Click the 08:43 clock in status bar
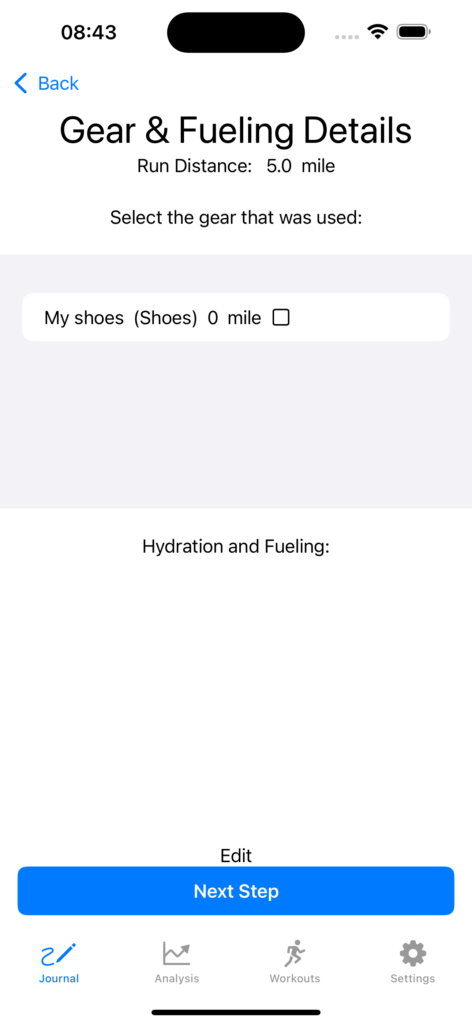The image size is (472, 1024). pos(89,32)
